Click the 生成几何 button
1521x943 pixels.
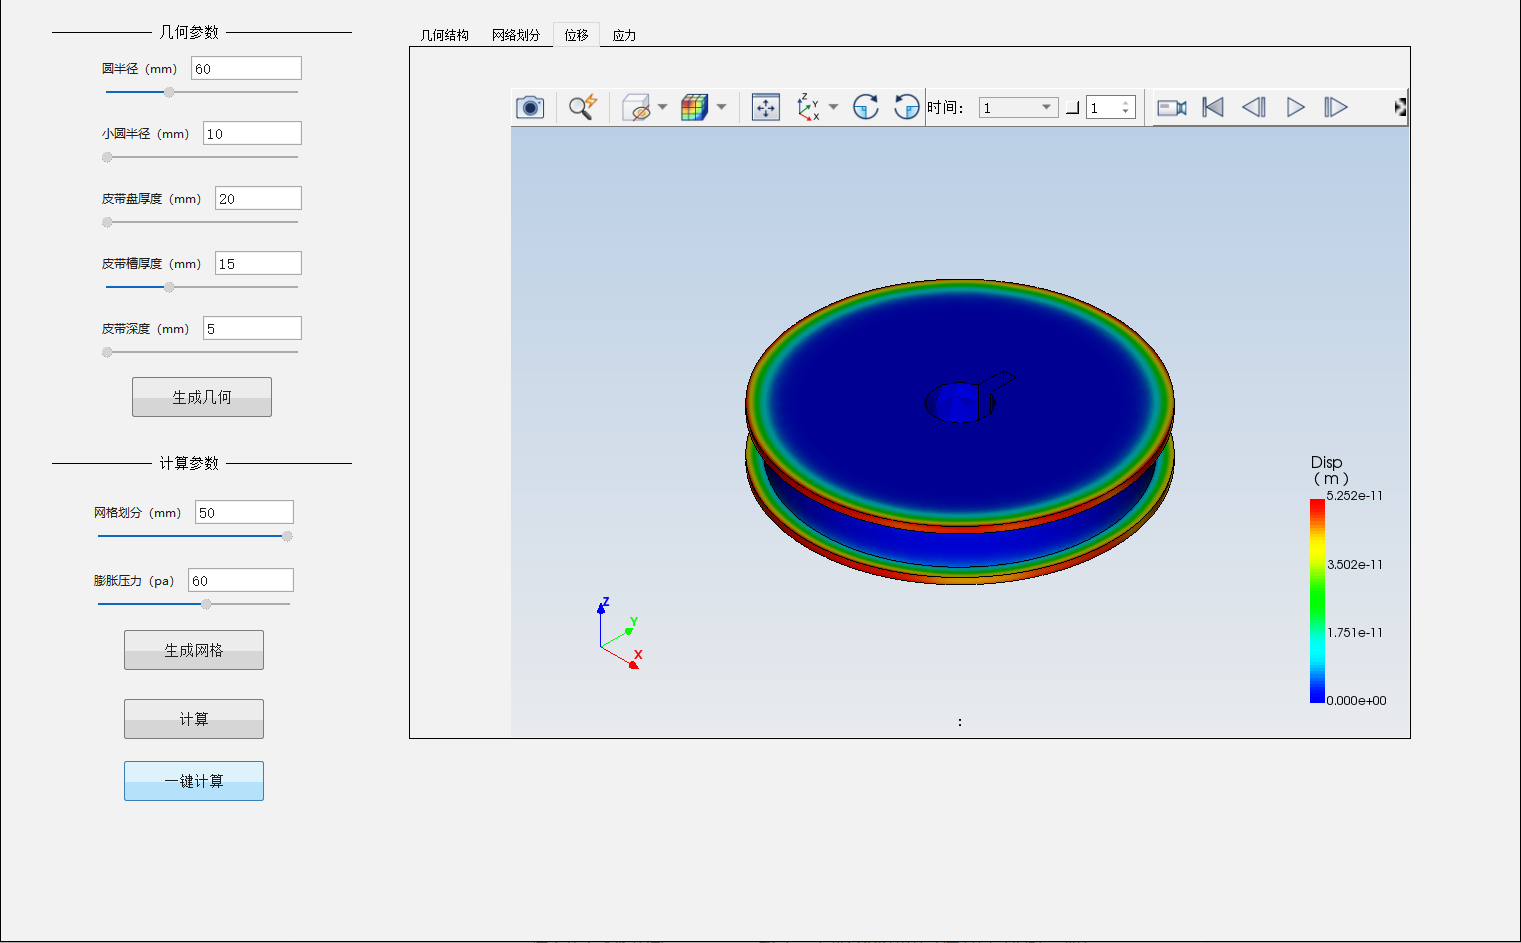tap(202, 397)
